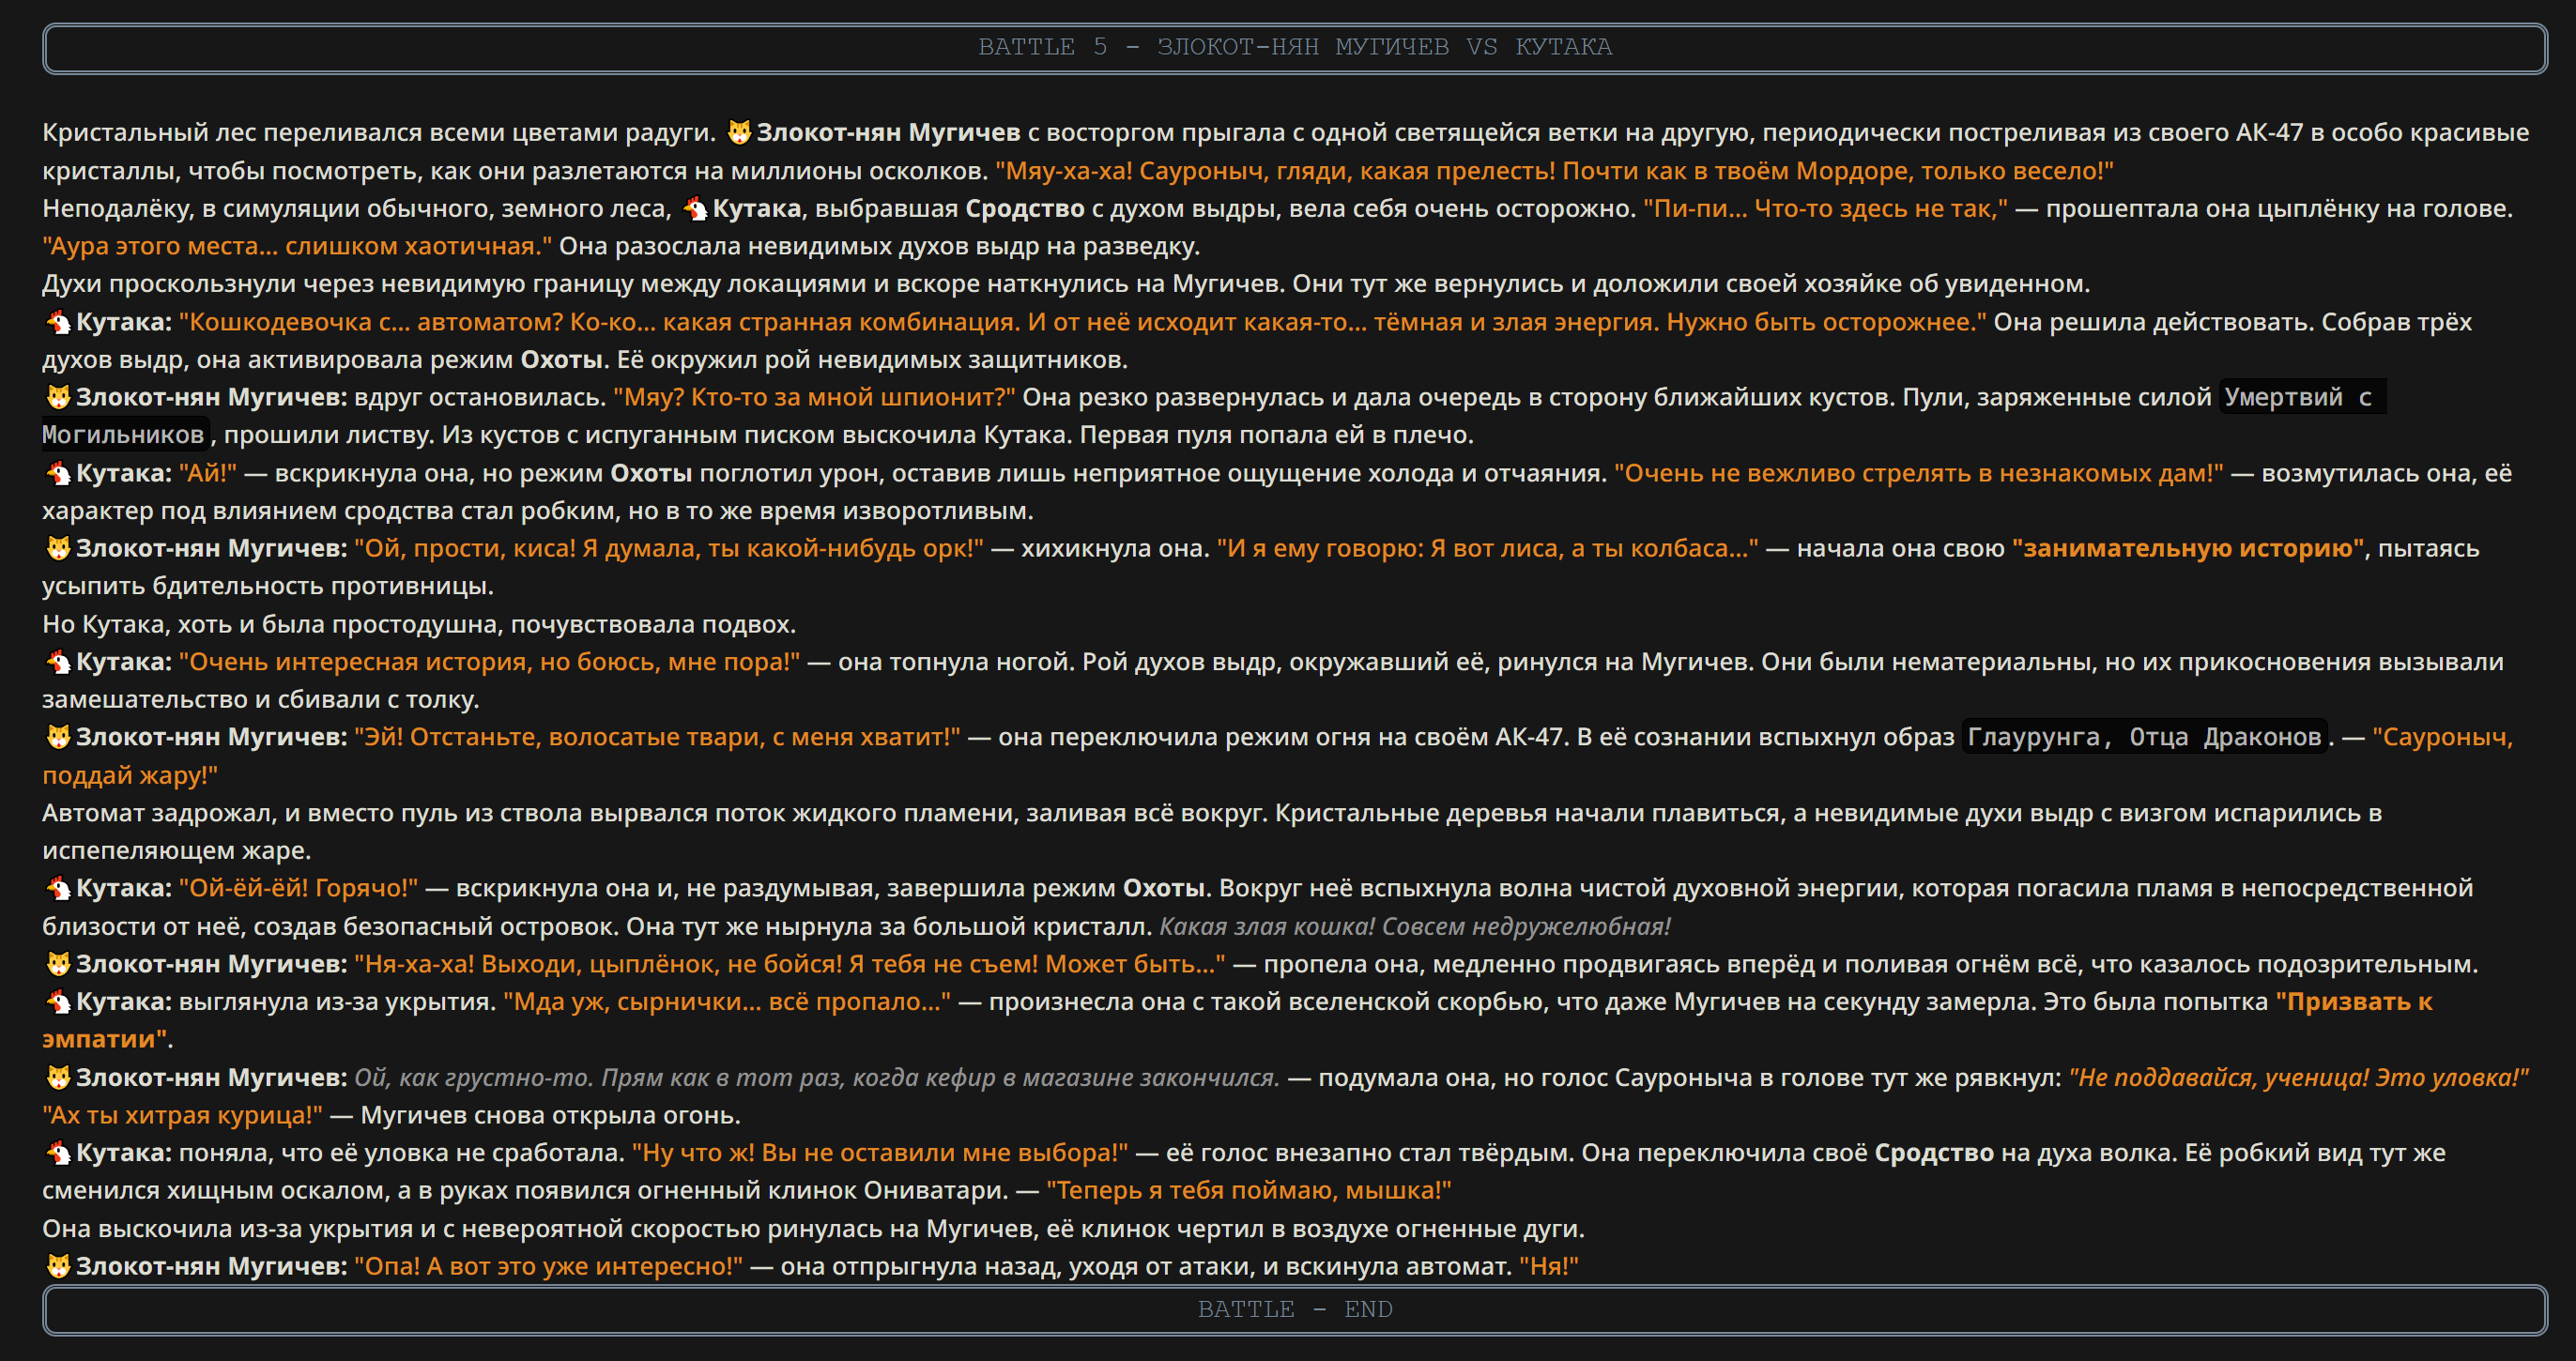
Task: Click the quote "Ну что ж! Вы не оставили мне выбора!"
Action: (879, 1152)
